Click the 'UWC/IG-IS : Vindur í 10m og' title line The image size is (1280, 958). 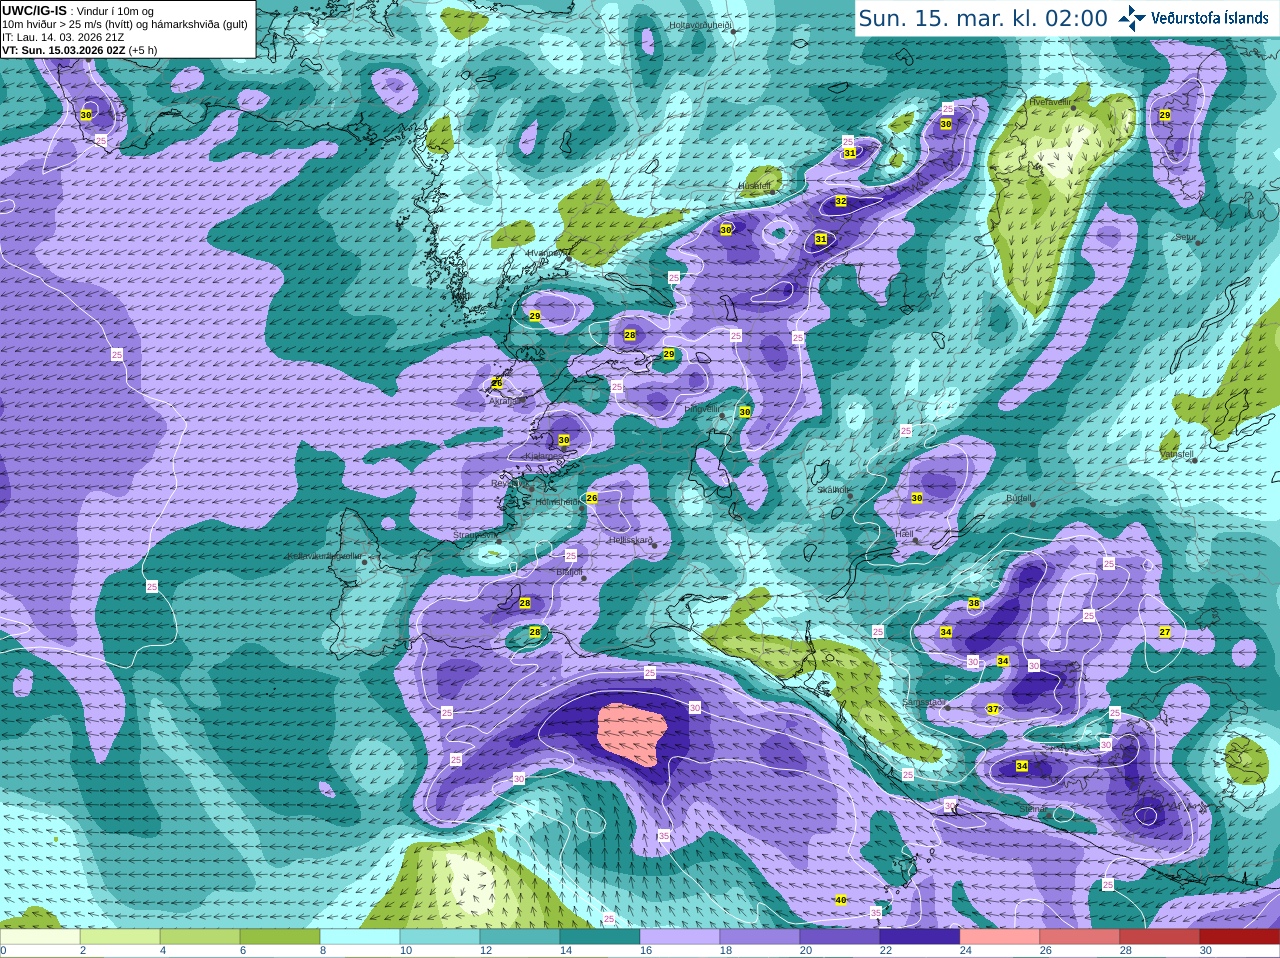(x=78, y=11)
